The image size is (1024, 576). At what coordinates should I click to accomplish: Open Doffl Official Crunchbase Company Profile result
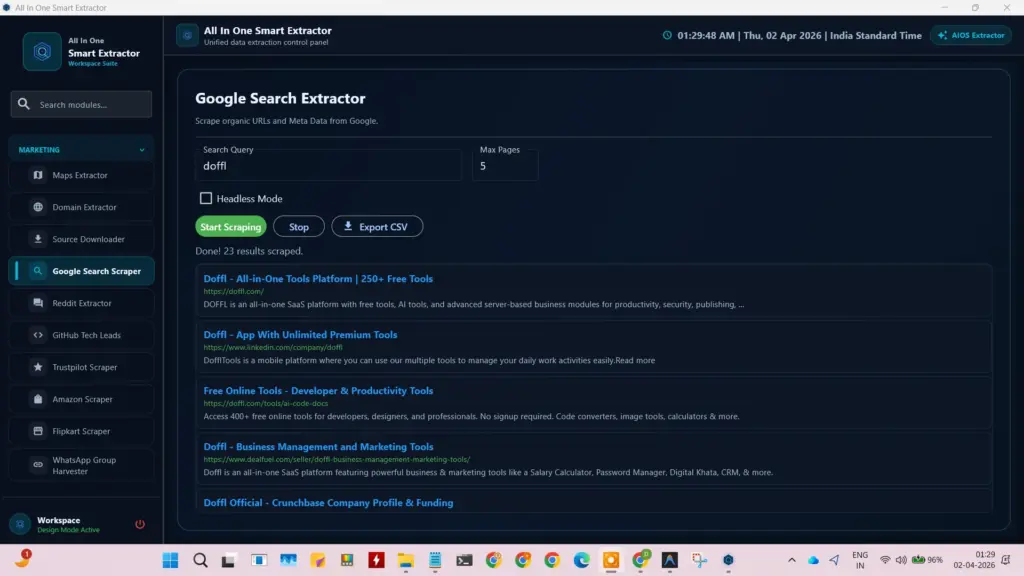tap(328, 503)
